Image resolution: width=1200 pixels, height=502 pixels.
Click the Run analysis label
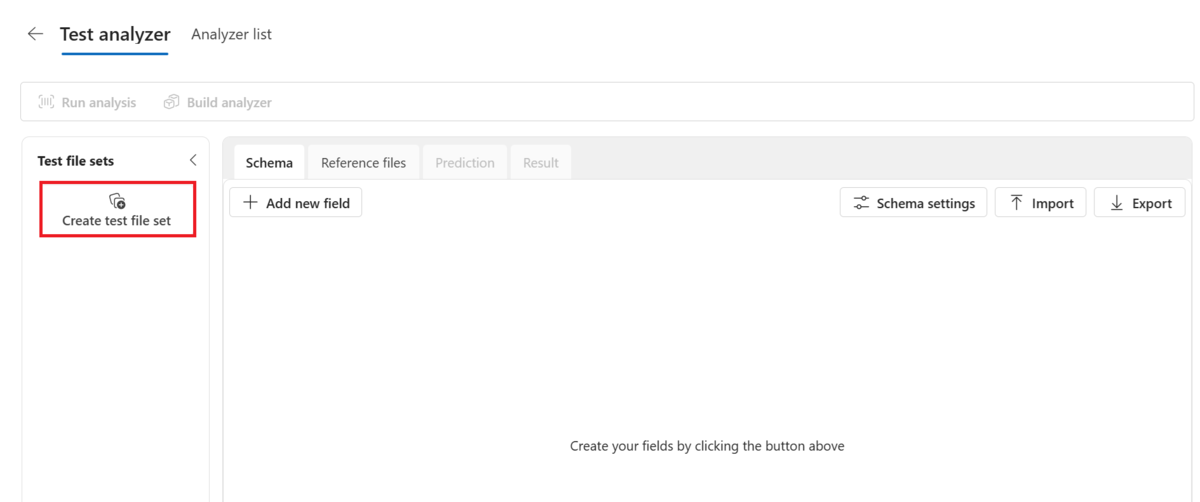(x=99, y=102)
